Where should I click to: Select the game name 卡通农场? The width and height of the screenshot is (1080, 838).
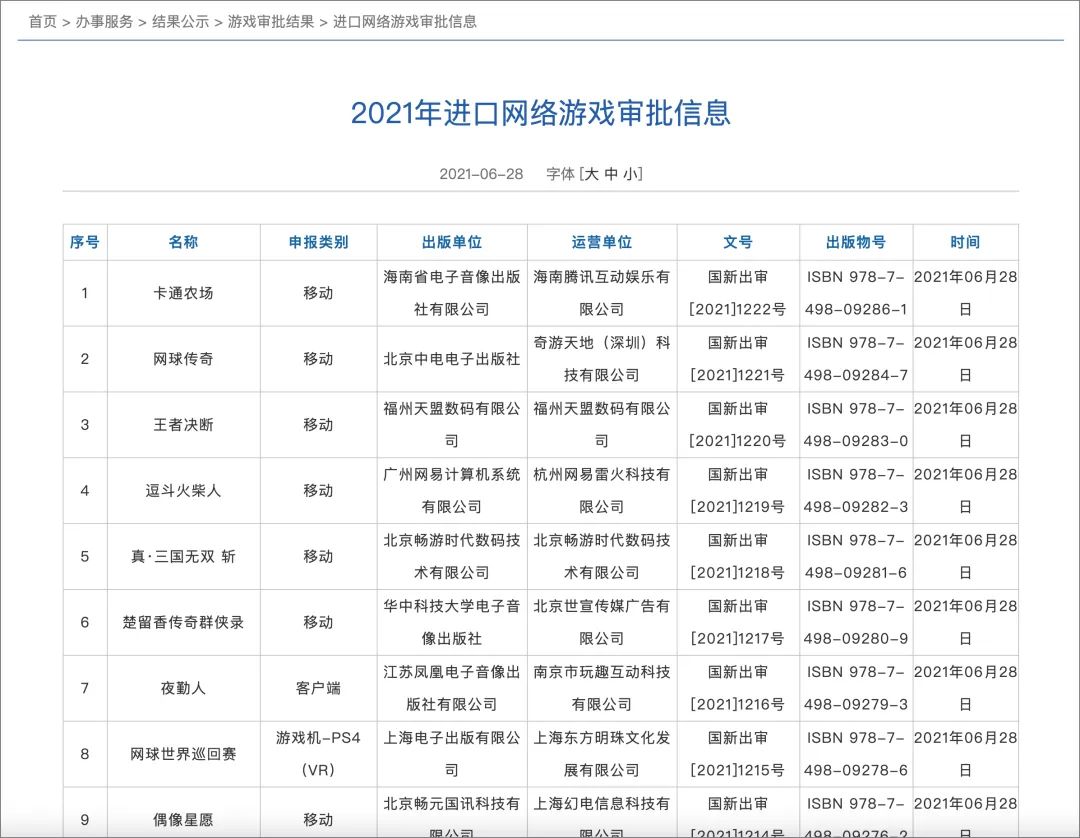tap(183, 293)
